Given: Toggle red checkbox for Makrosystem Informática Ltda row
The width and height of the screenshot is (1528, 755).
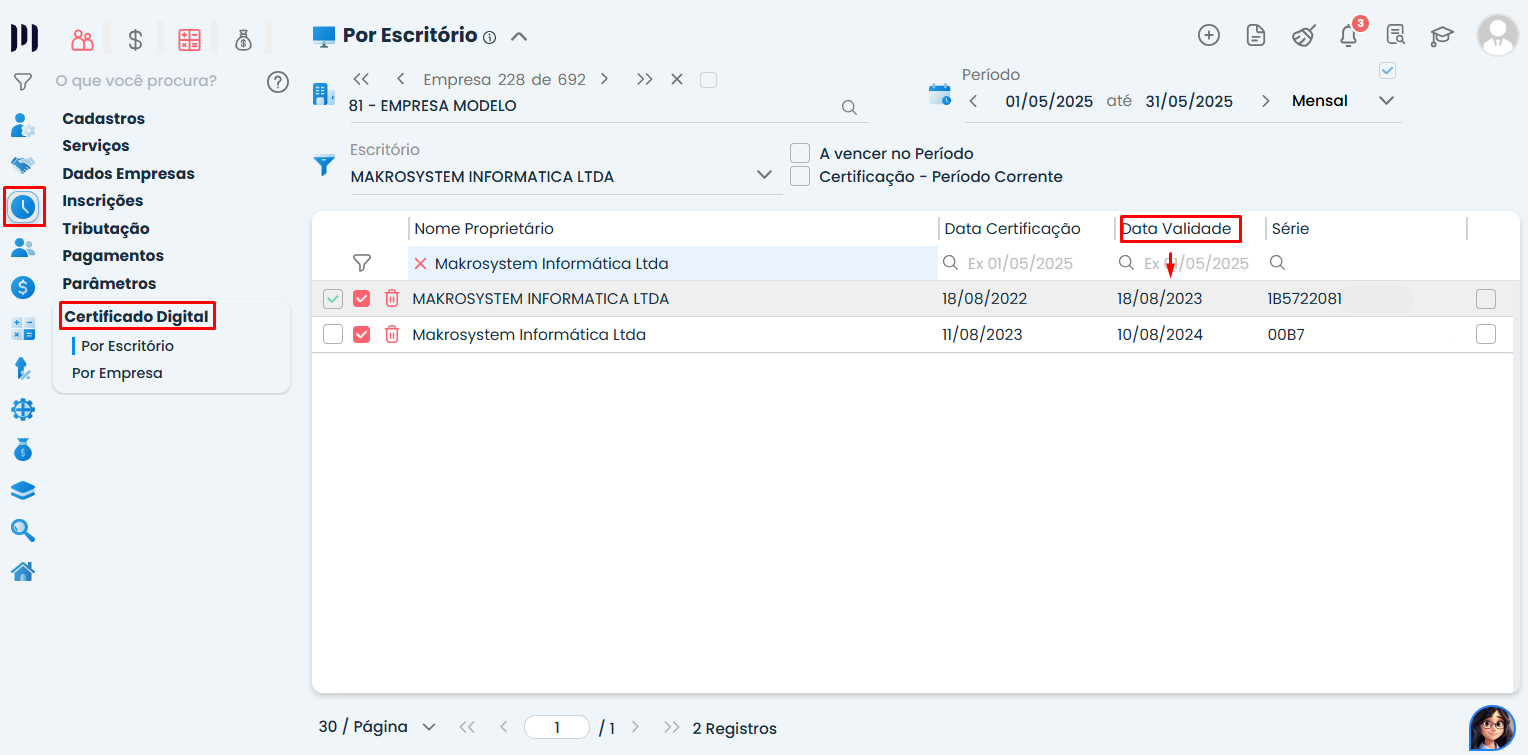Looking at the screenshot, I should (362, 334).
